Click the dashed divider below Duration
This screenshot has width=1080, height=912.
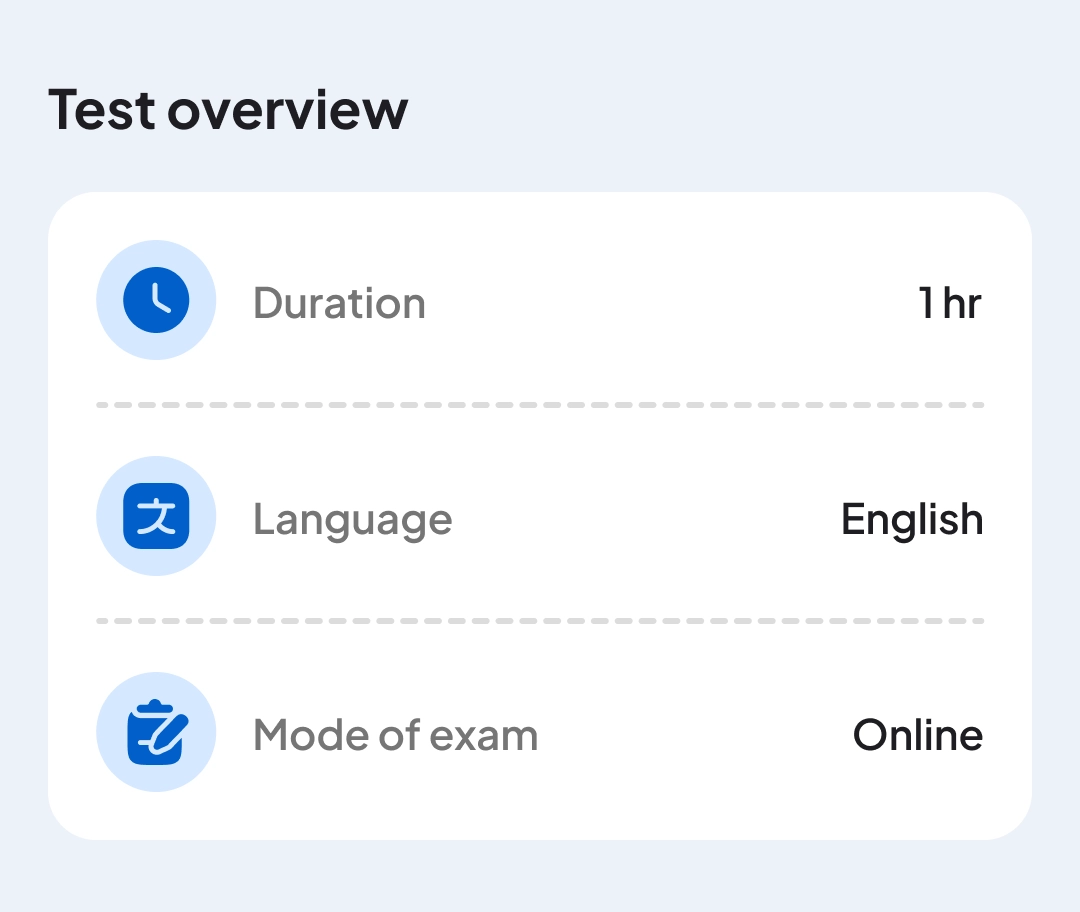pyautogui.click(x=540, y=405)
